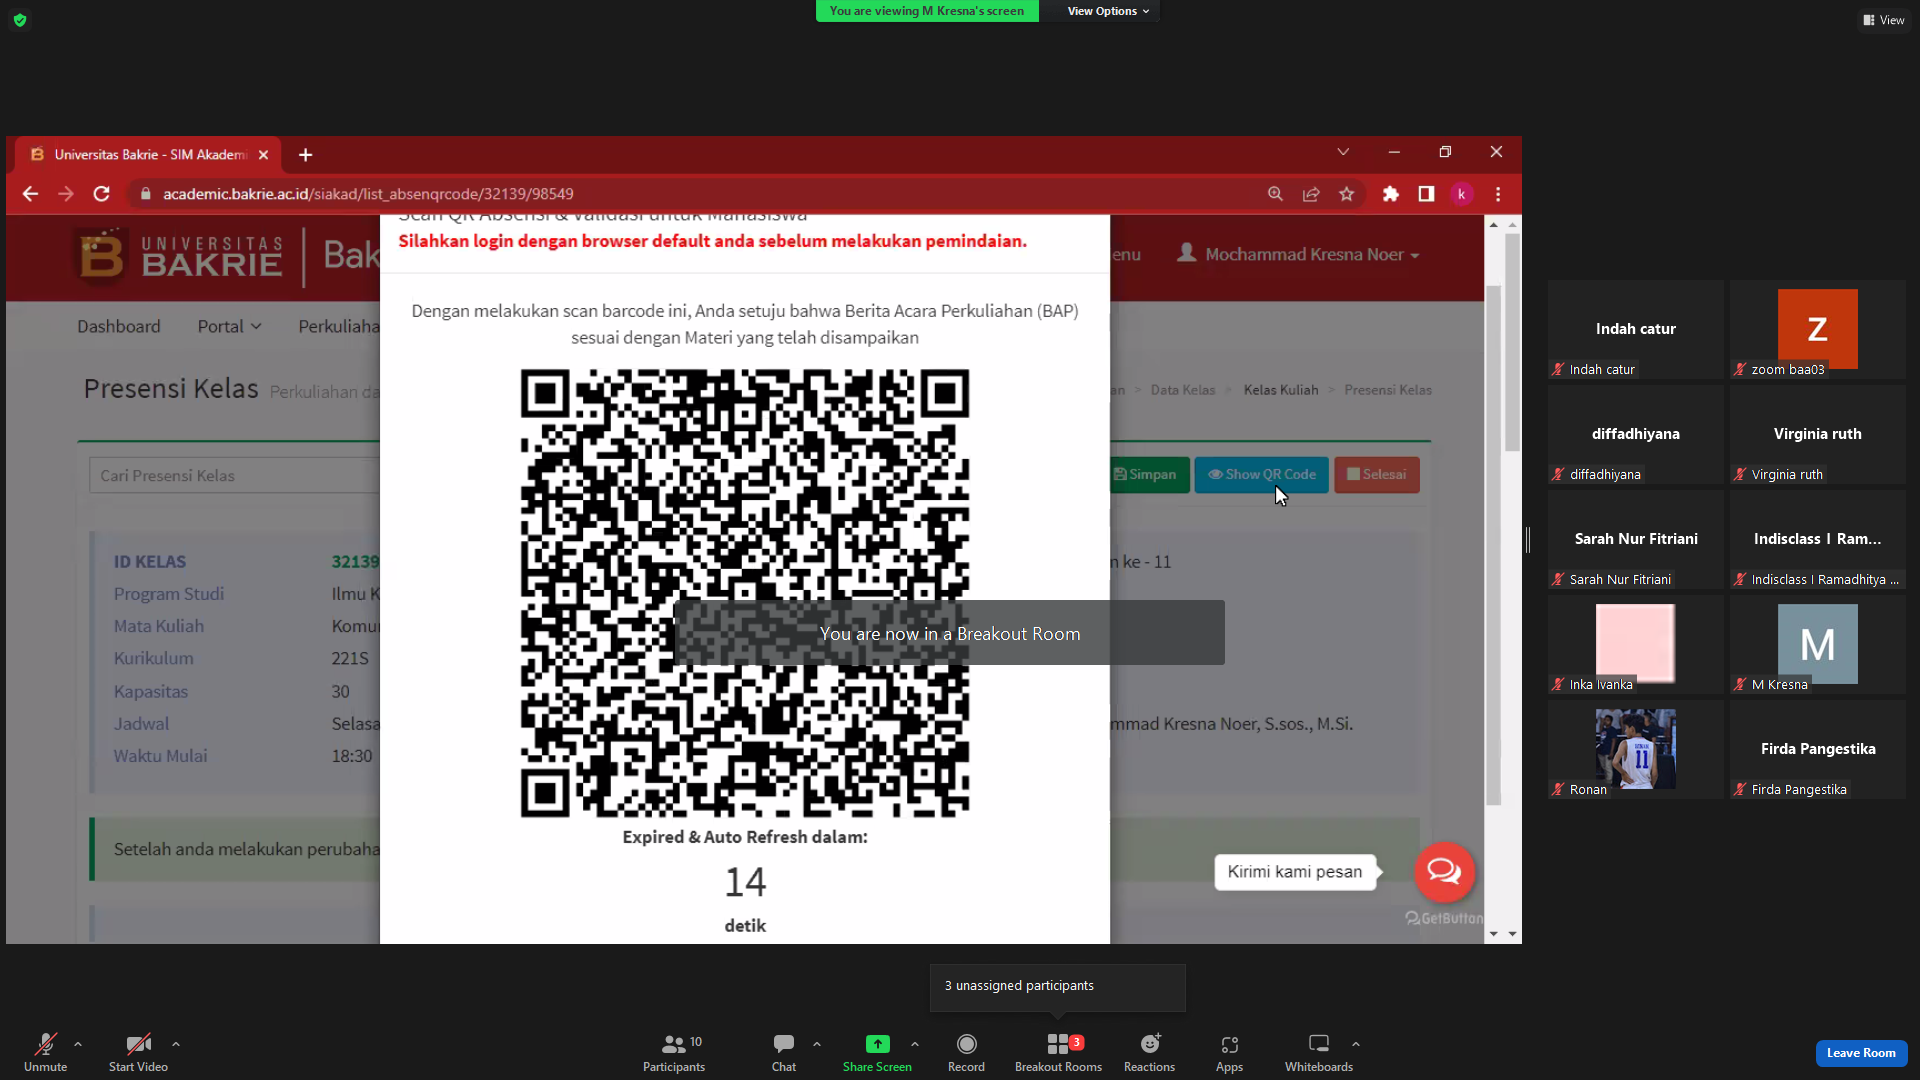Open the Kelas Kuliah breadcrumb link
The height and width of the screenshot is (1080, 1920).
click(x=1281, y=390)
